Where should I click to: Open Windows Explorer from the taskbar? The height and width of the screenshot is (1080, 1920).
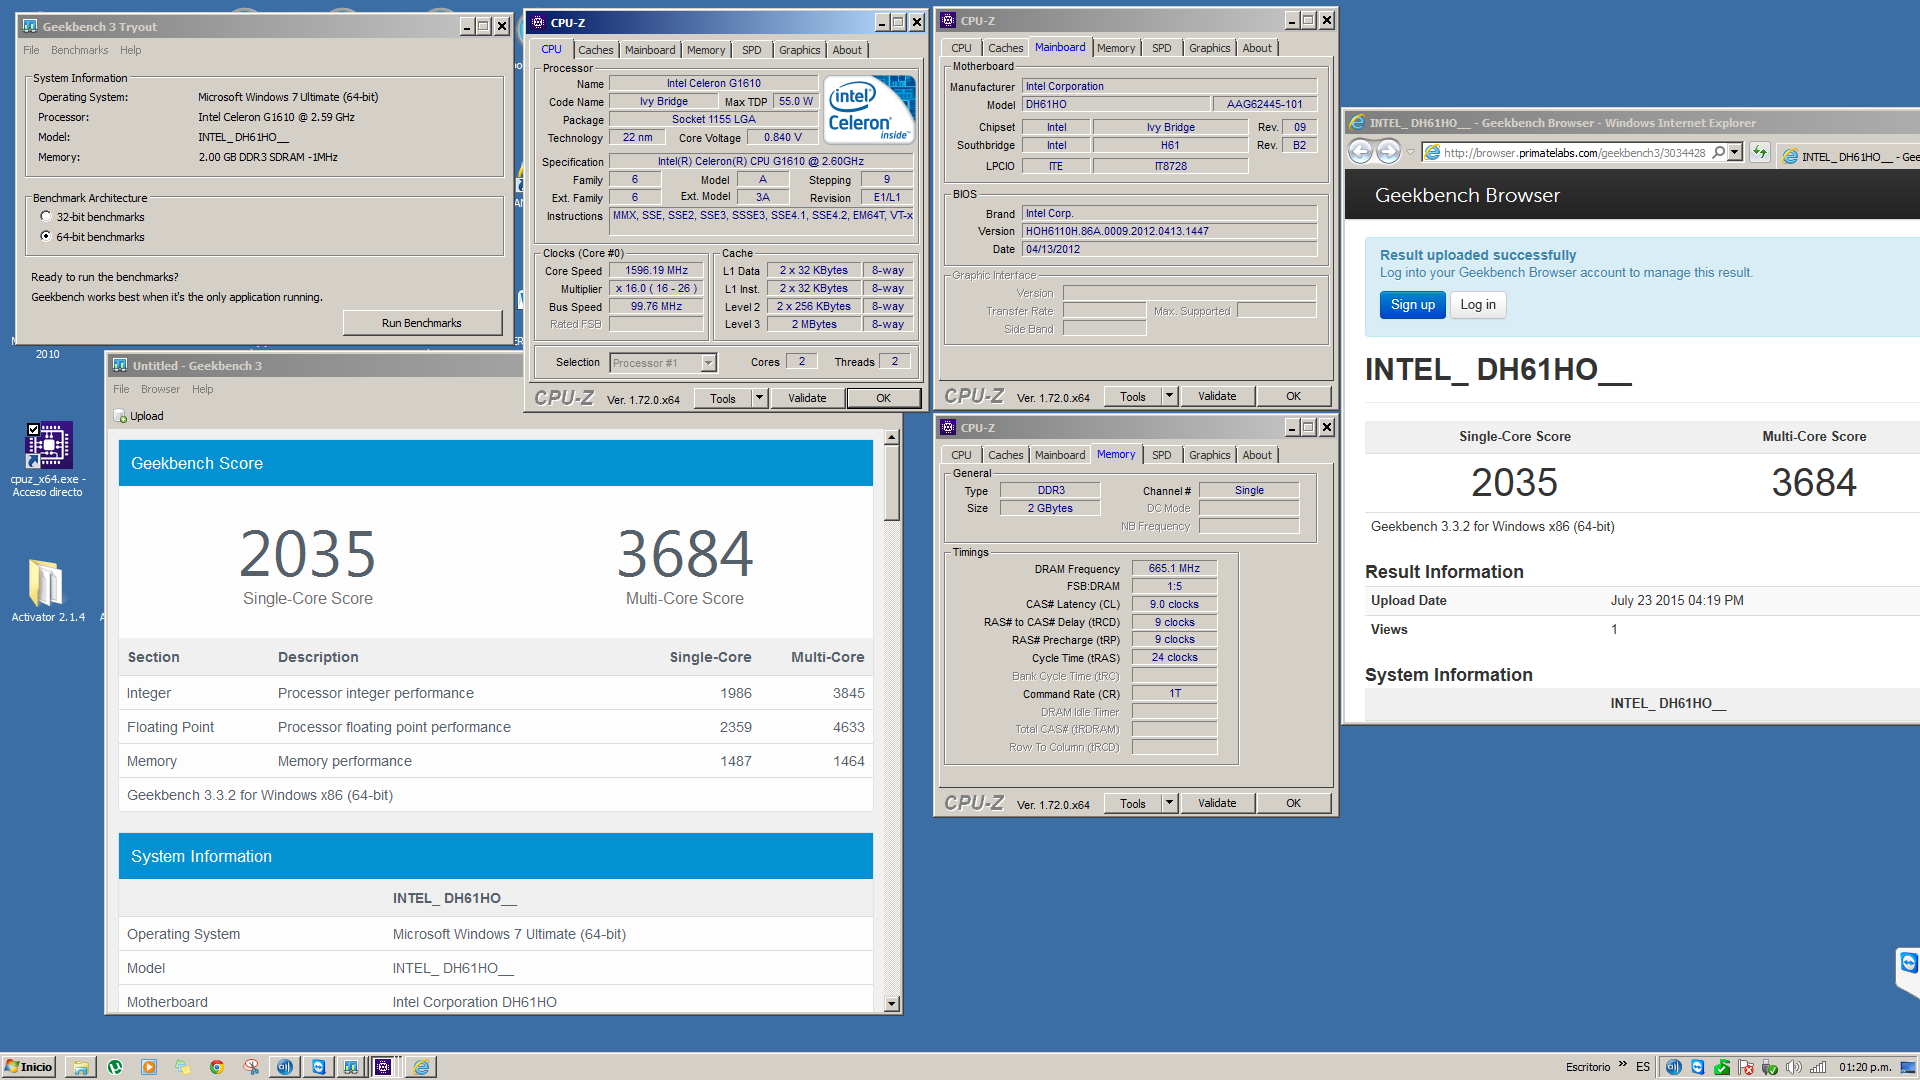[x=81, y=1067]
